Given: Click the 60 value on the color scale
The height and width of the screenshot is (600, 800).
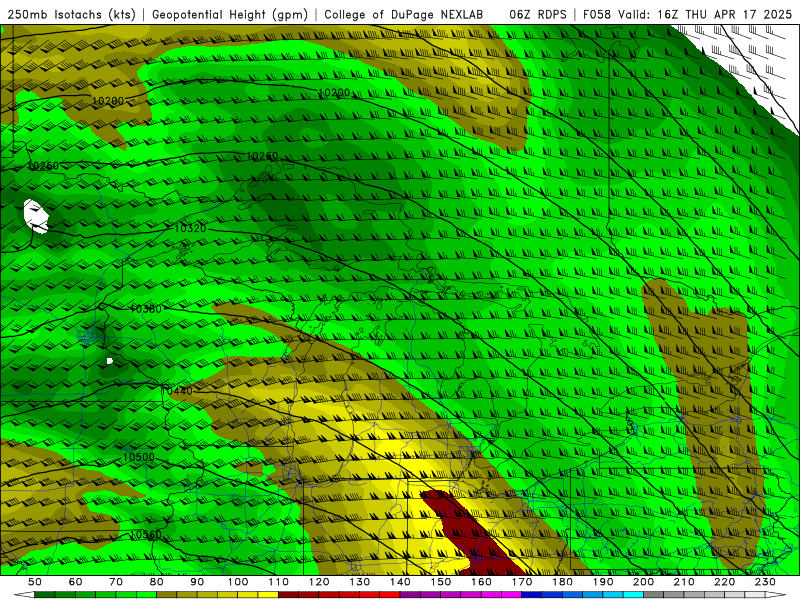Looking at the screenshot, I should tap(75, 582).
